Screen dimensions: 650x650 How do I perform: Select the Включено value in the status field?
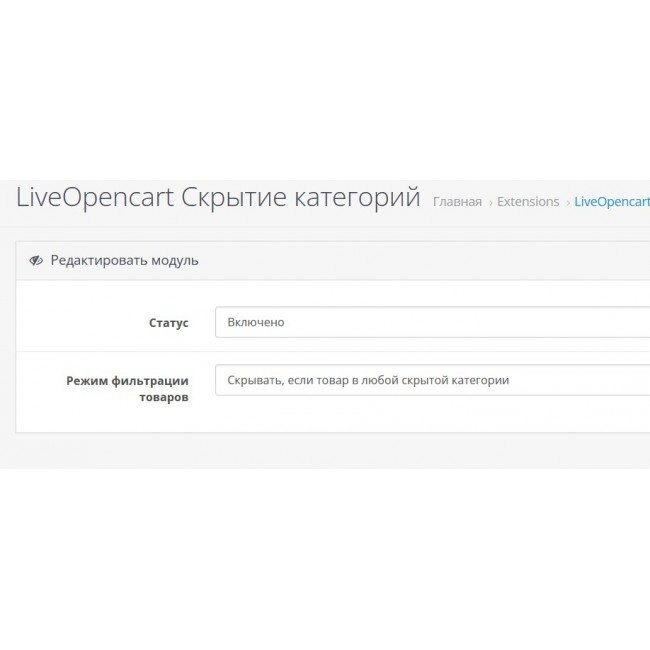click(x=256, y=322)
